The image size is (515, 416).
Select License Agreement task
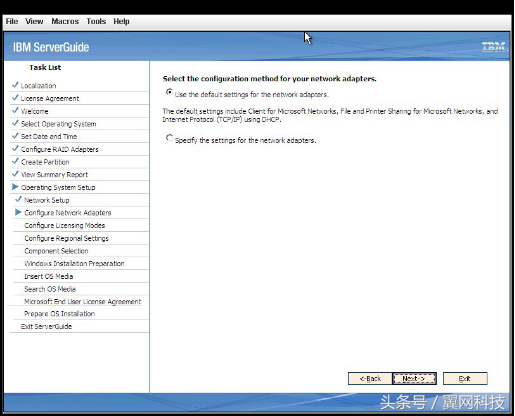pos(50,98)
